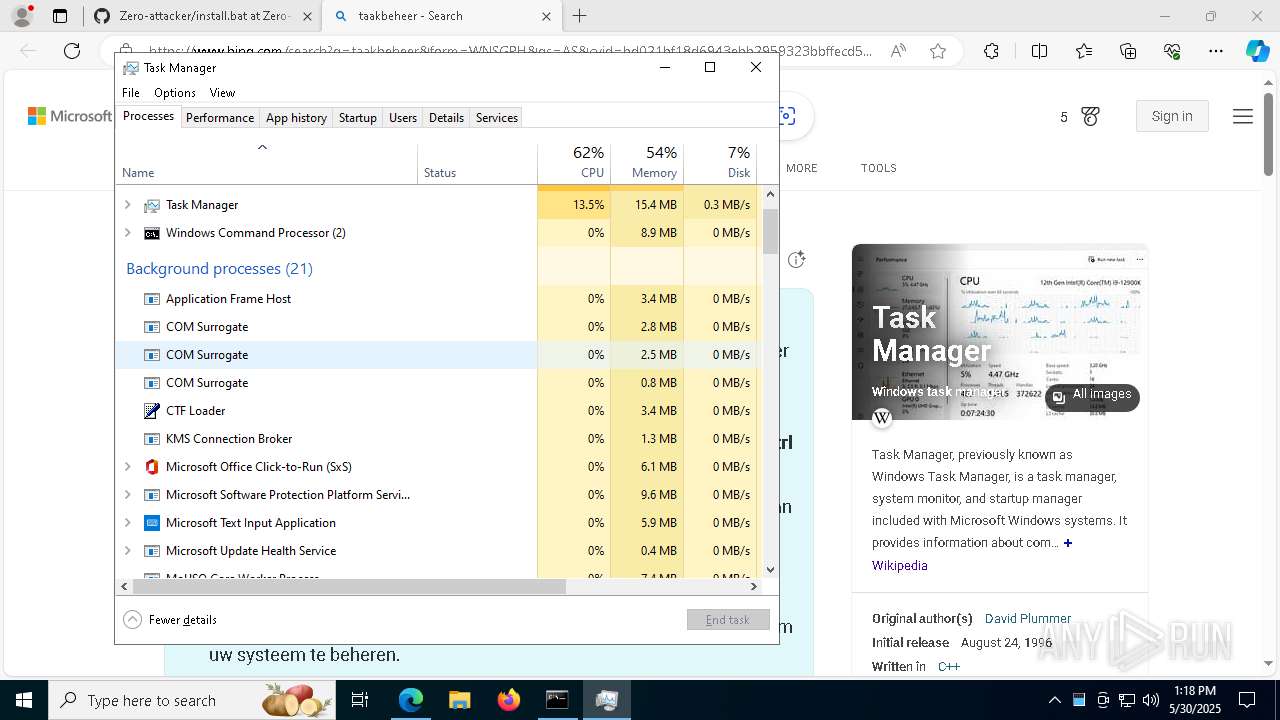
Task: Select the CTF Loader process icon
Action: pos(152,411)
